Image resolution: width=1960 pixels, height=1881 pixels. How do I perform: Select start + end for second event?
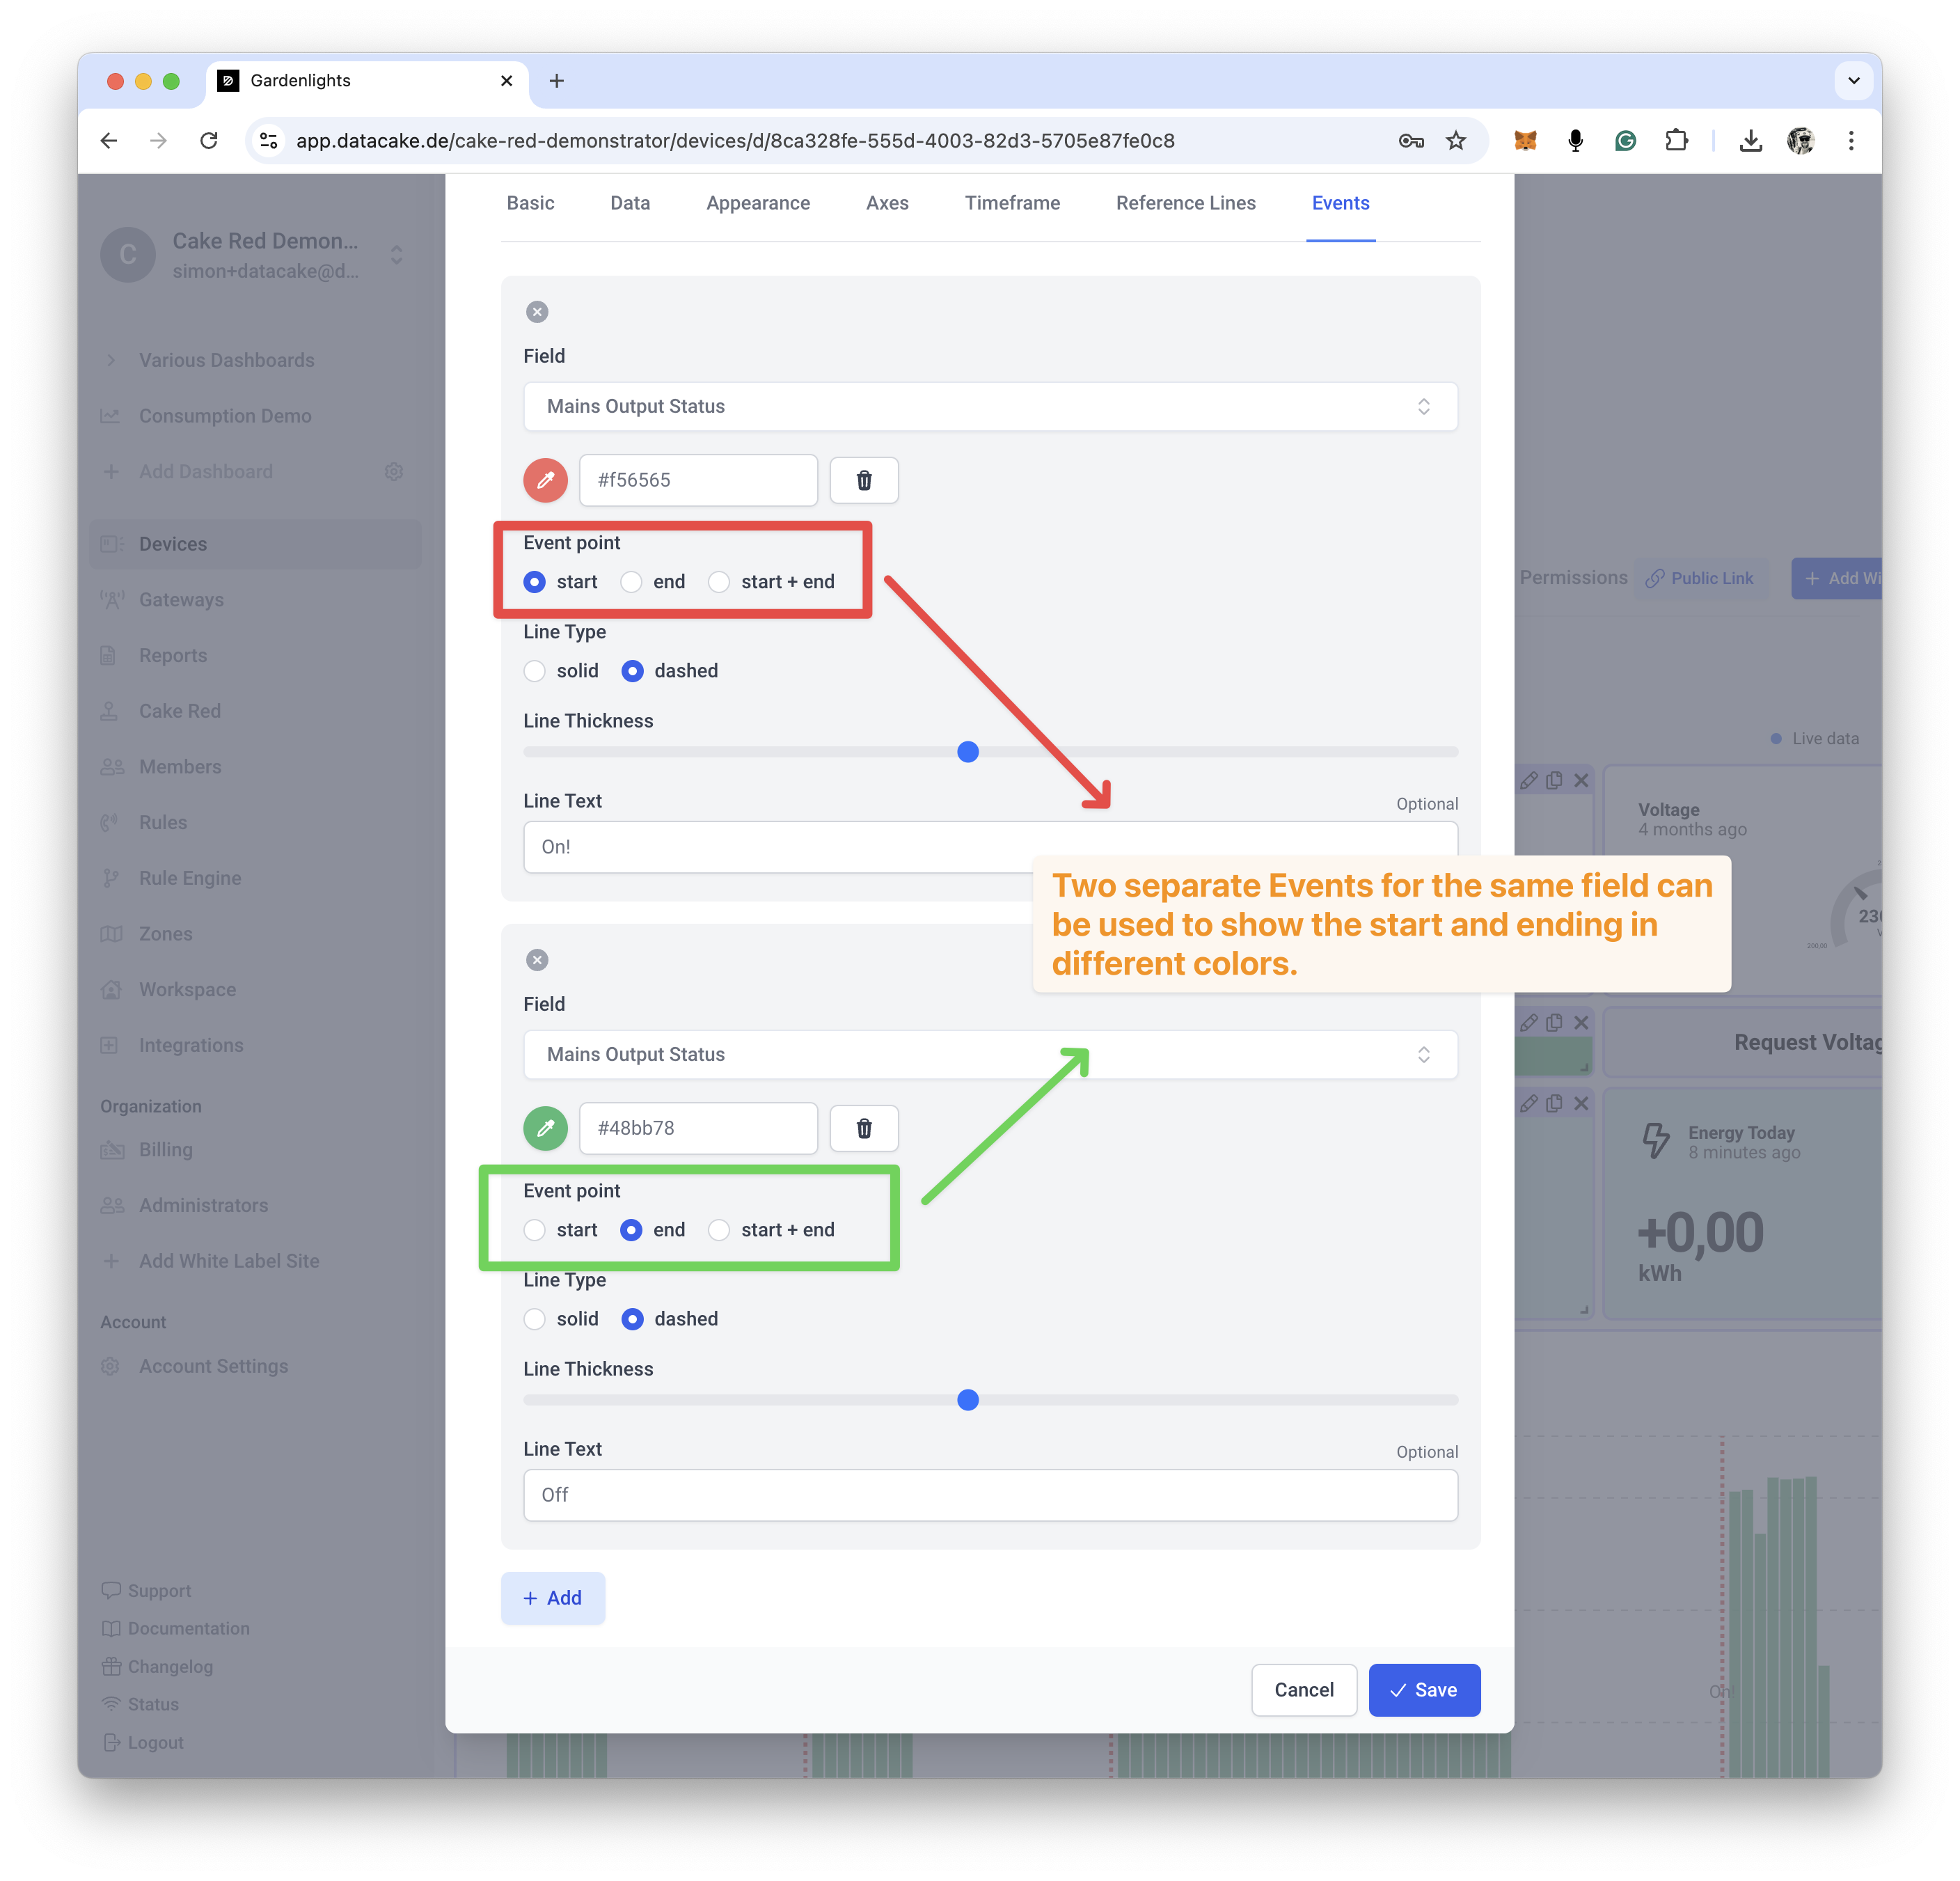click(719, 1230)
